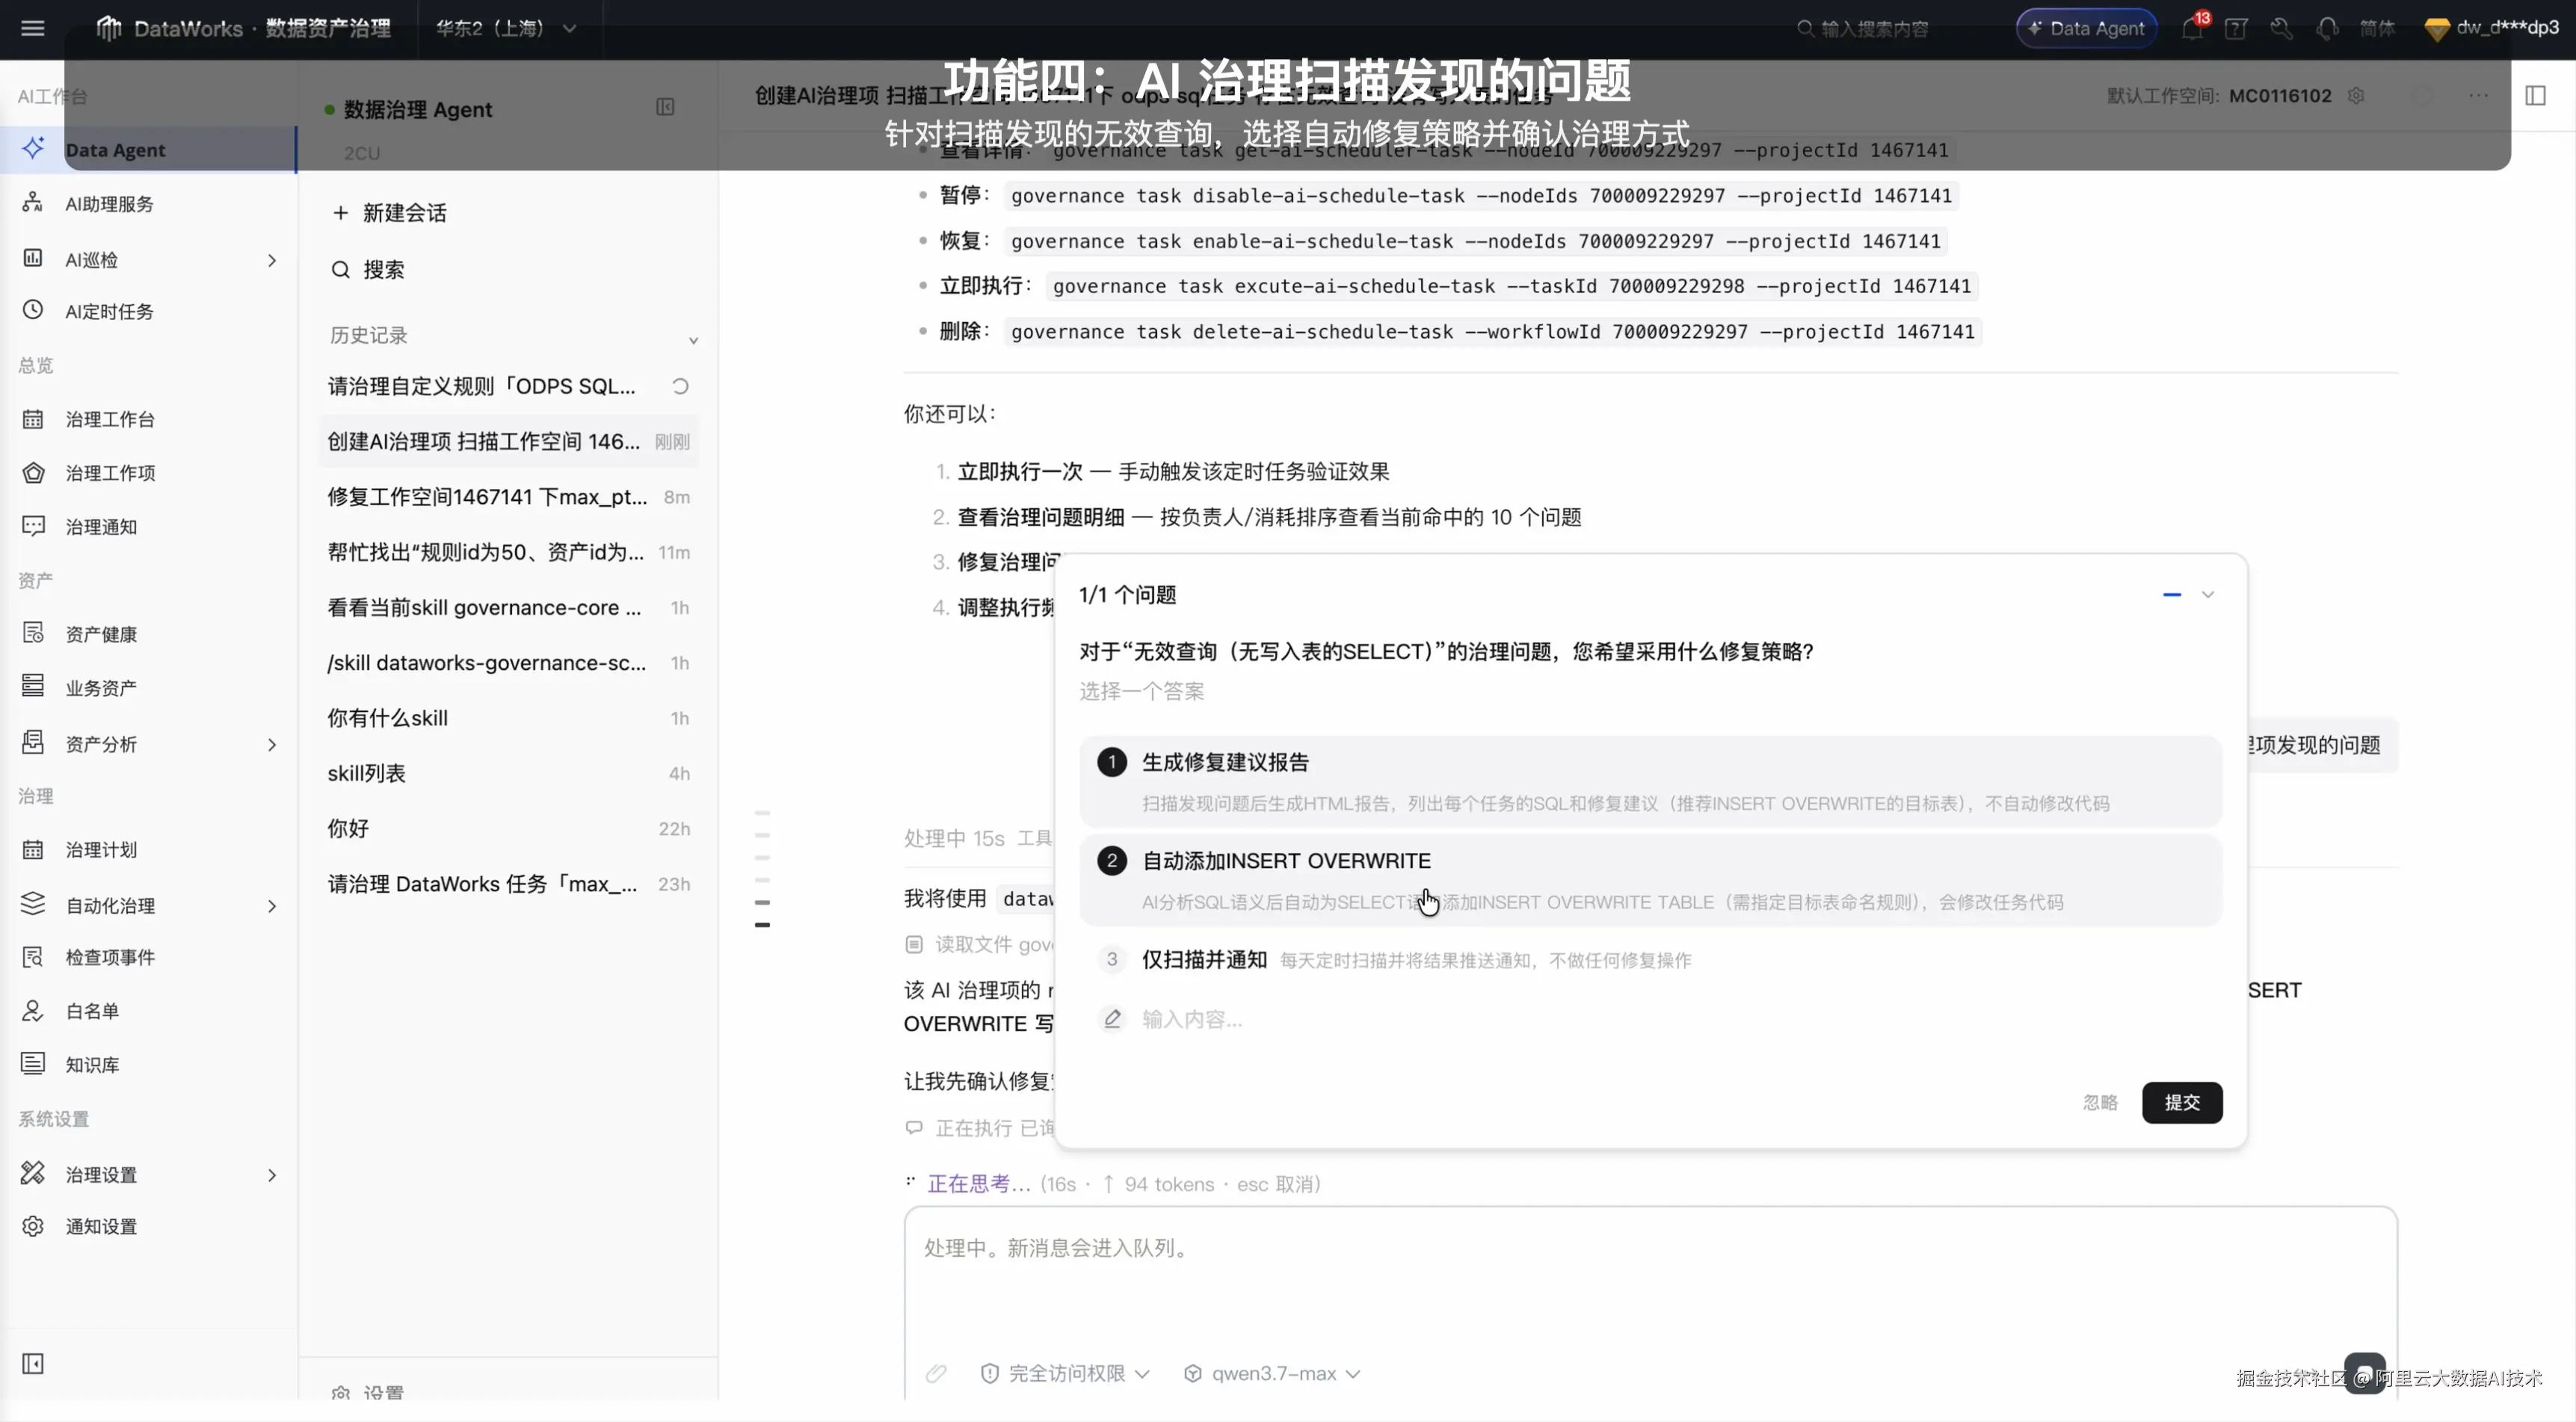Click the AI助理服务 sidebar icon
2576x1422 pixels.
click(x=33, y=203)
